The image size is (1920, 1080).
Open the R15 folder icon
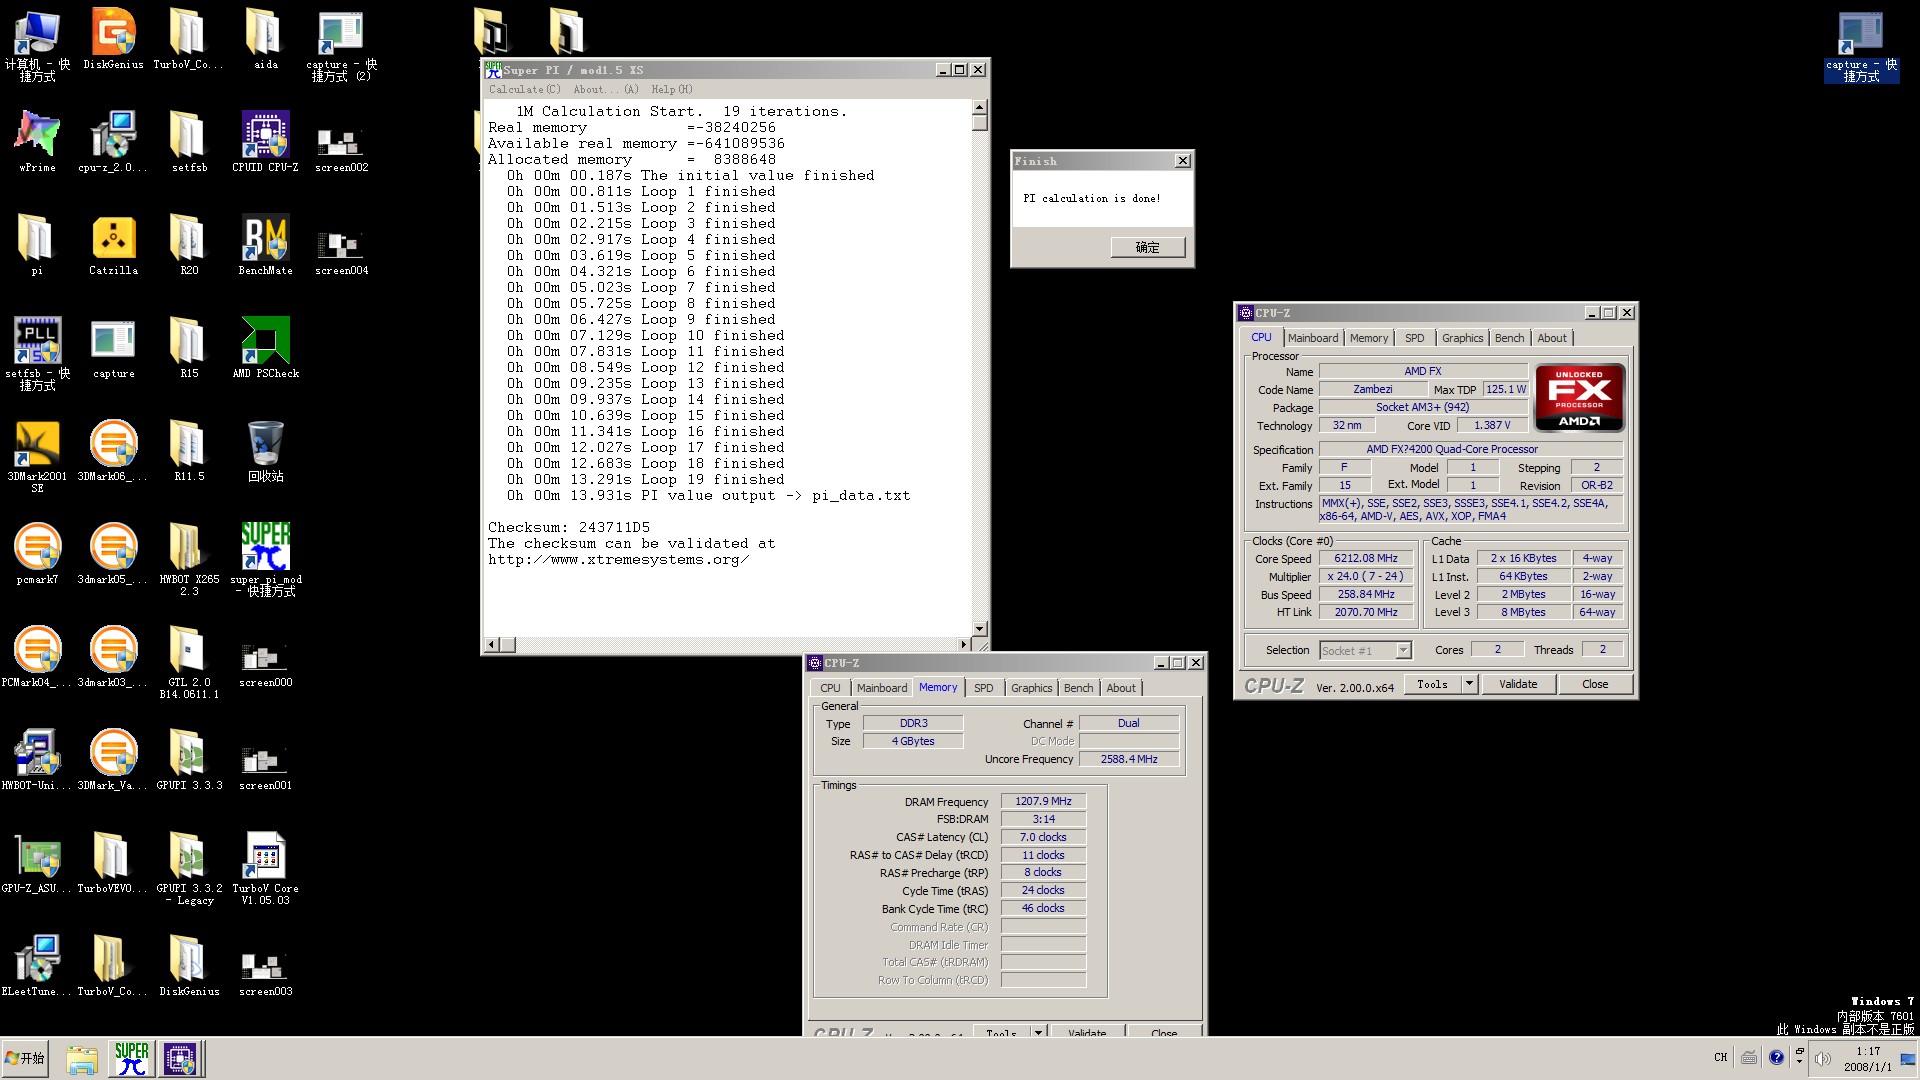tap(189, 348)
